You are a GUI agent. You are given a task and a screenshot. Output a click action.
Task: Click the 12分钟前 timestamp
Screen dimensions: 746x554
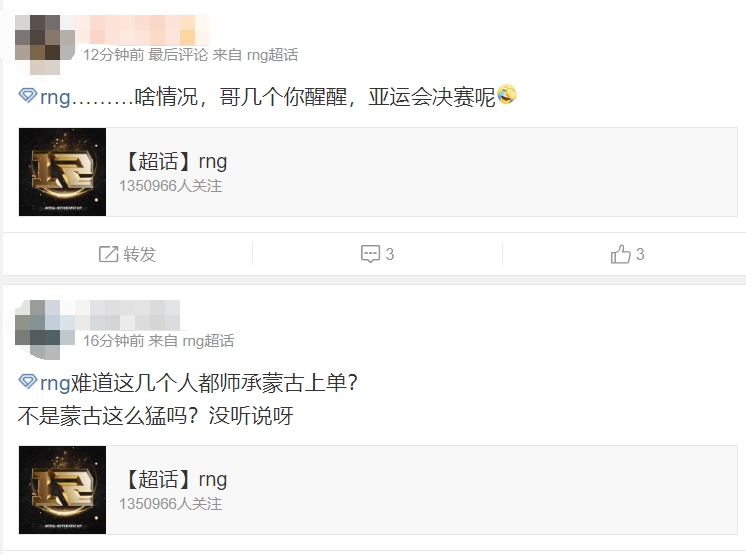pyautogui.click(x=113, y=55)
